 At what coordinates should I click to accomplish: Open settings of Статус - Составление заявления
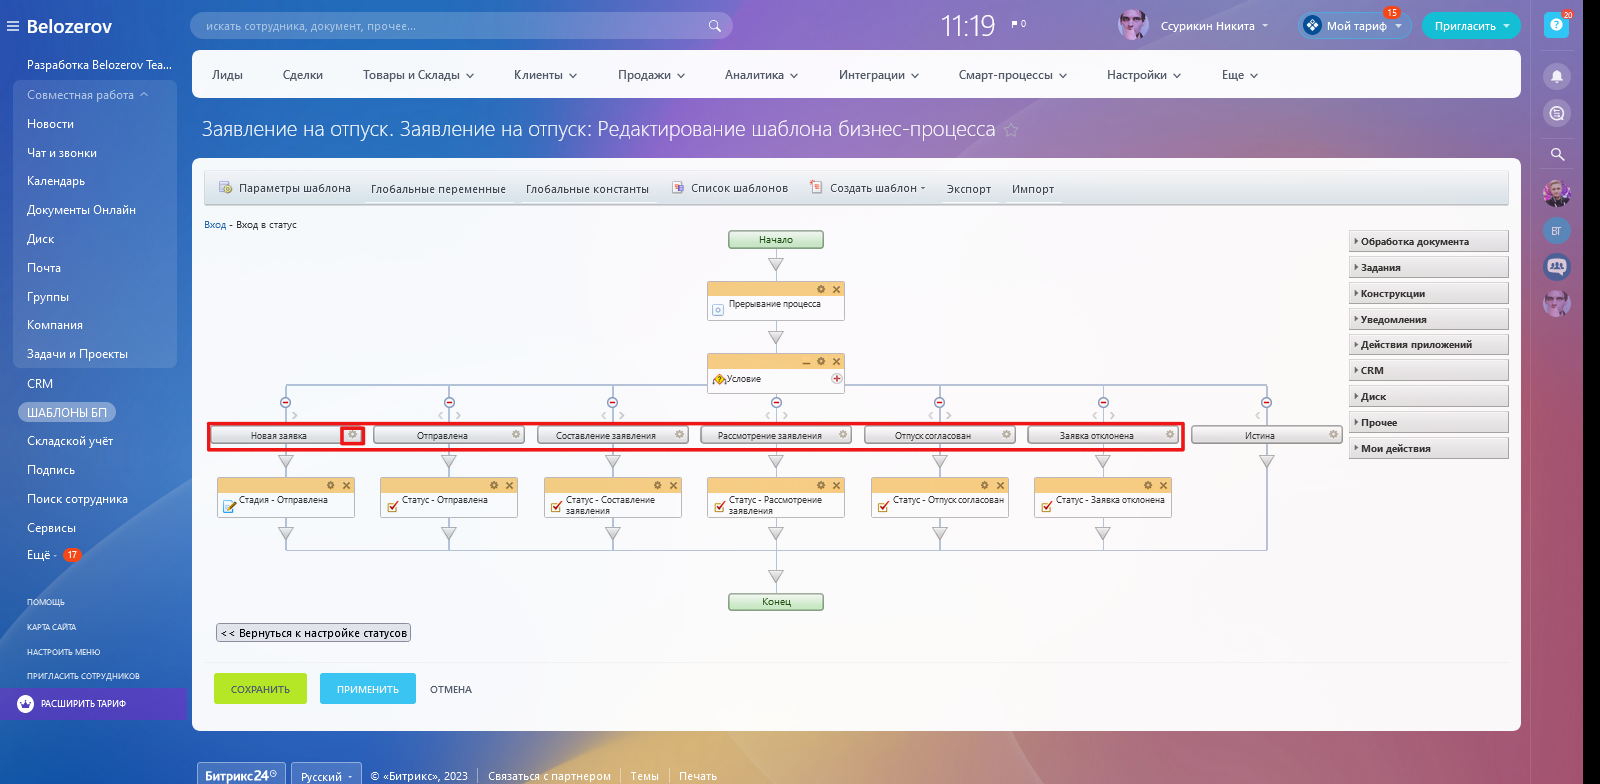(x=658, y=486)
